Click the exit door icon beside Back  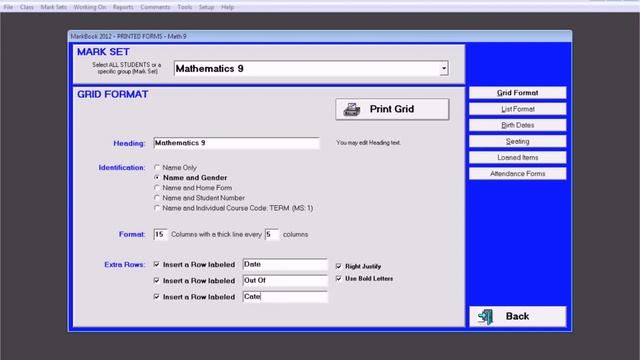[486, 317]
